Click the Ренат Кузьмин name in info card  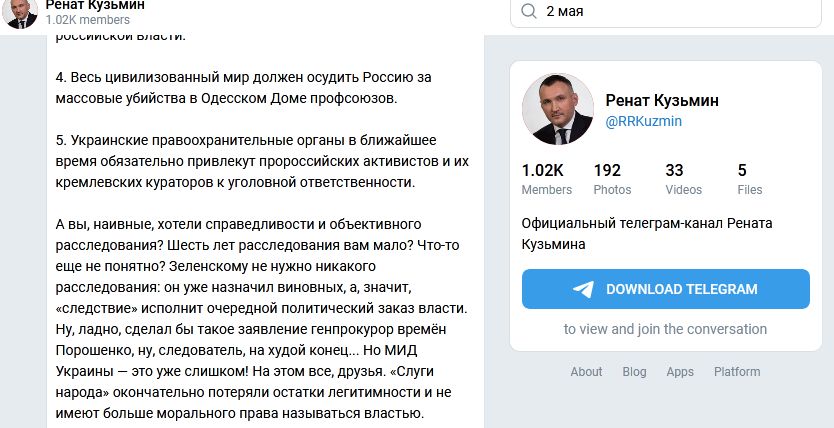coord(662,100)
